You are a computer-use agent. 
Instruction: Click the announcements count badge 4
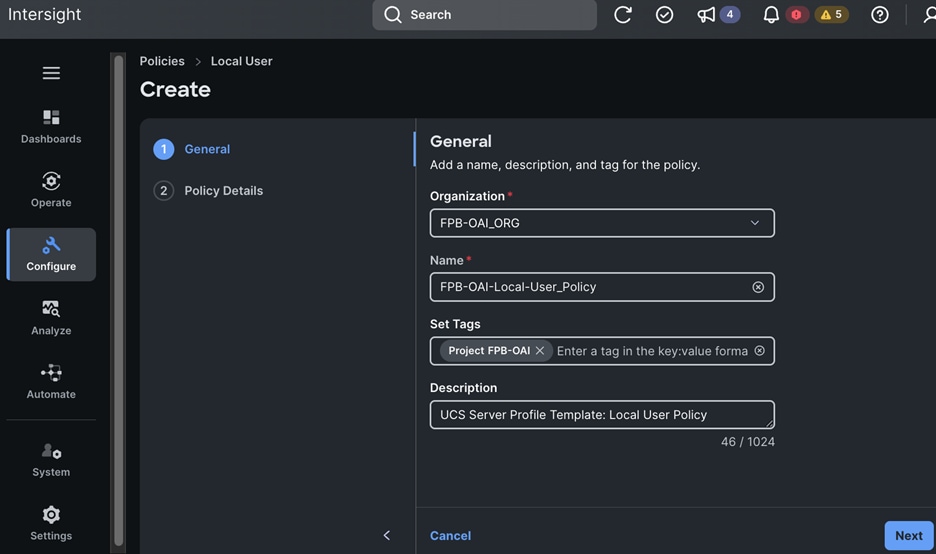(x=729, y=14)
